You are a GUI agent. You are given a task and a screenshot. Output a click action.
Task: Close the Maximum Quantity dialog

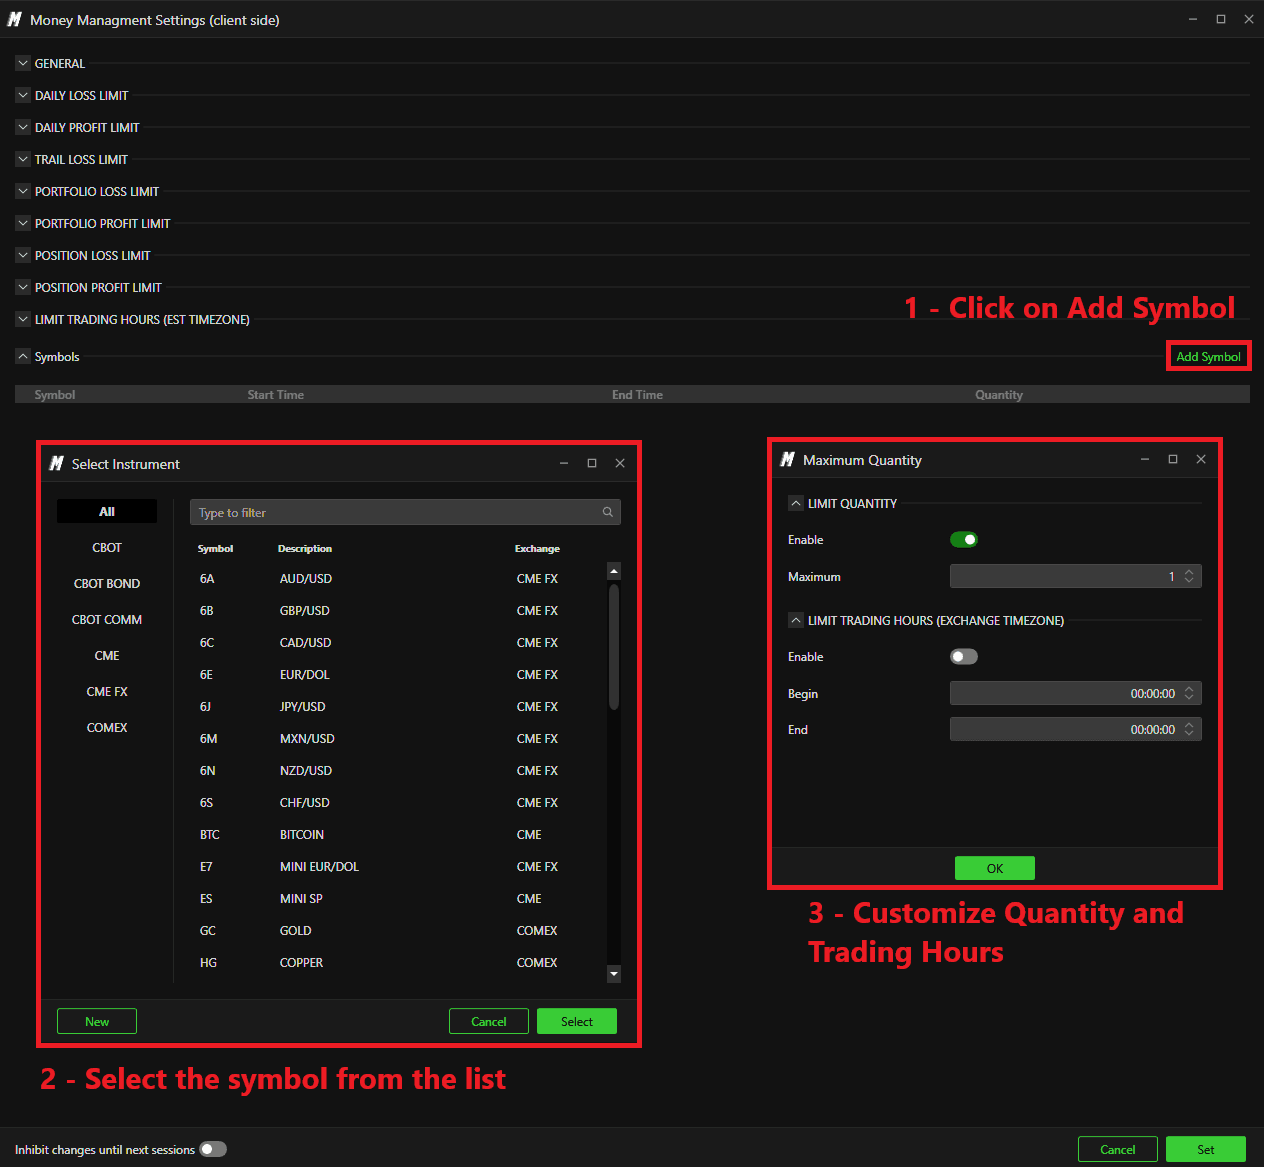(x=1201, y=459)
